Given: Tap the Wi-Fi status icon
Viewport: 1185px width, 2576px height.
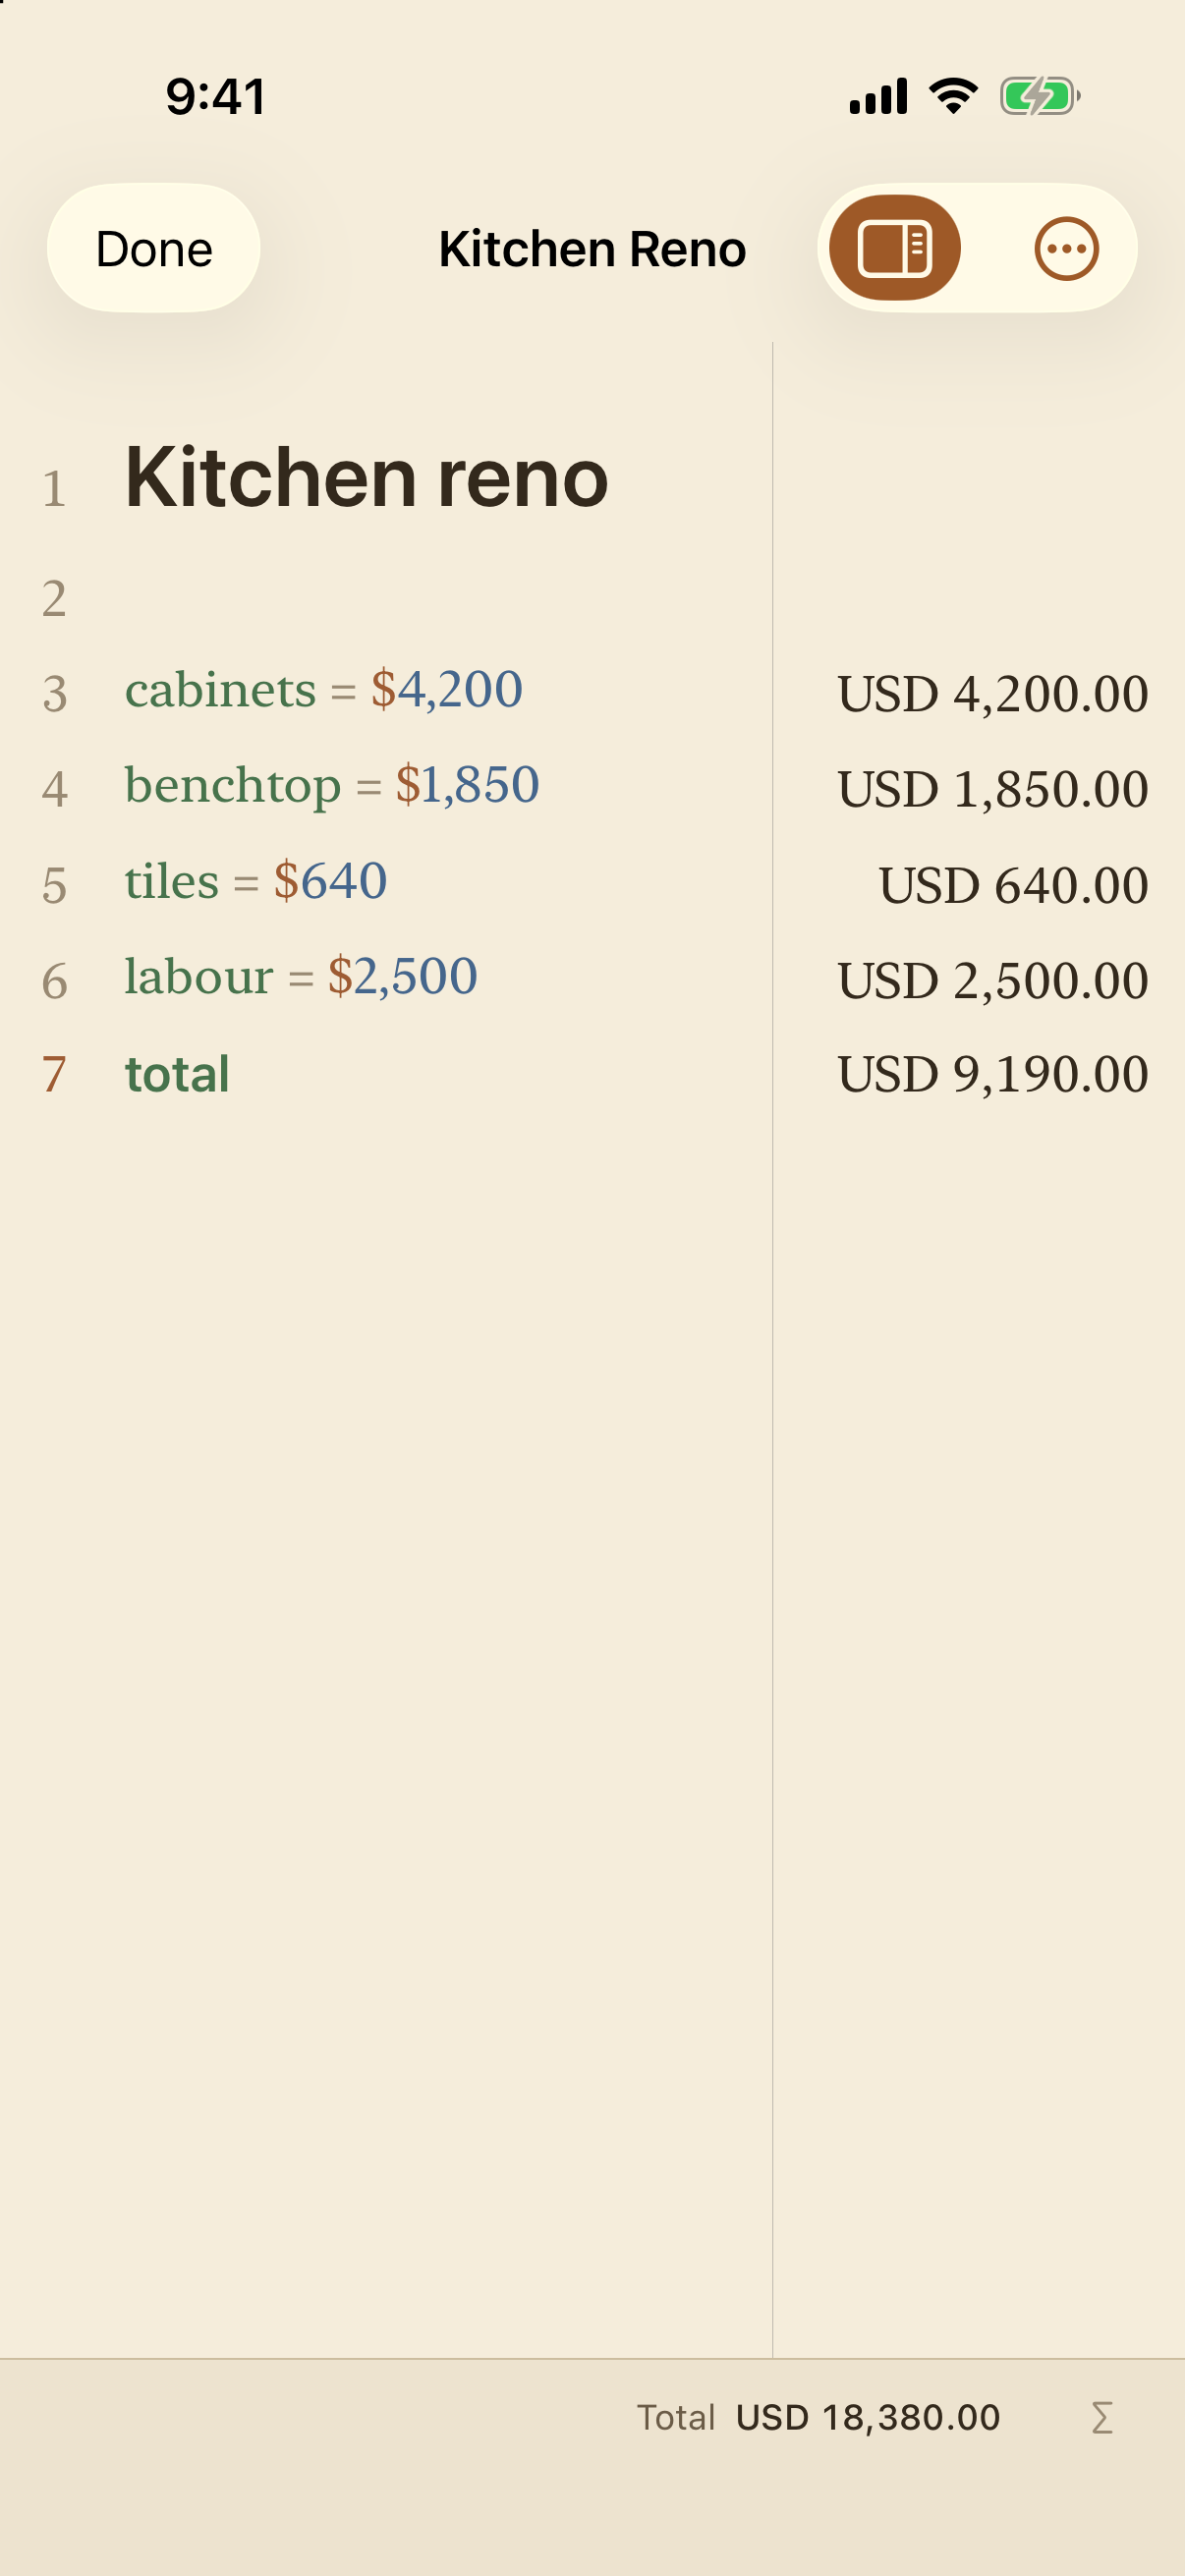Looking at the screenshot, I should point(953,96).
